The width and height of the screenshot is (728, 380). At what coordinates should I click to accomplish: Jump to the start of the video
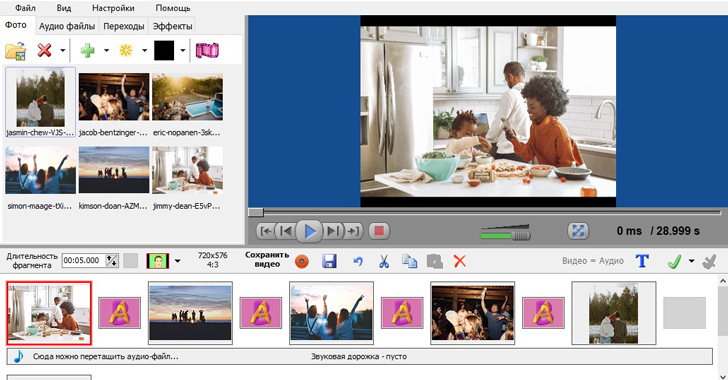click(x=266, y=231)
